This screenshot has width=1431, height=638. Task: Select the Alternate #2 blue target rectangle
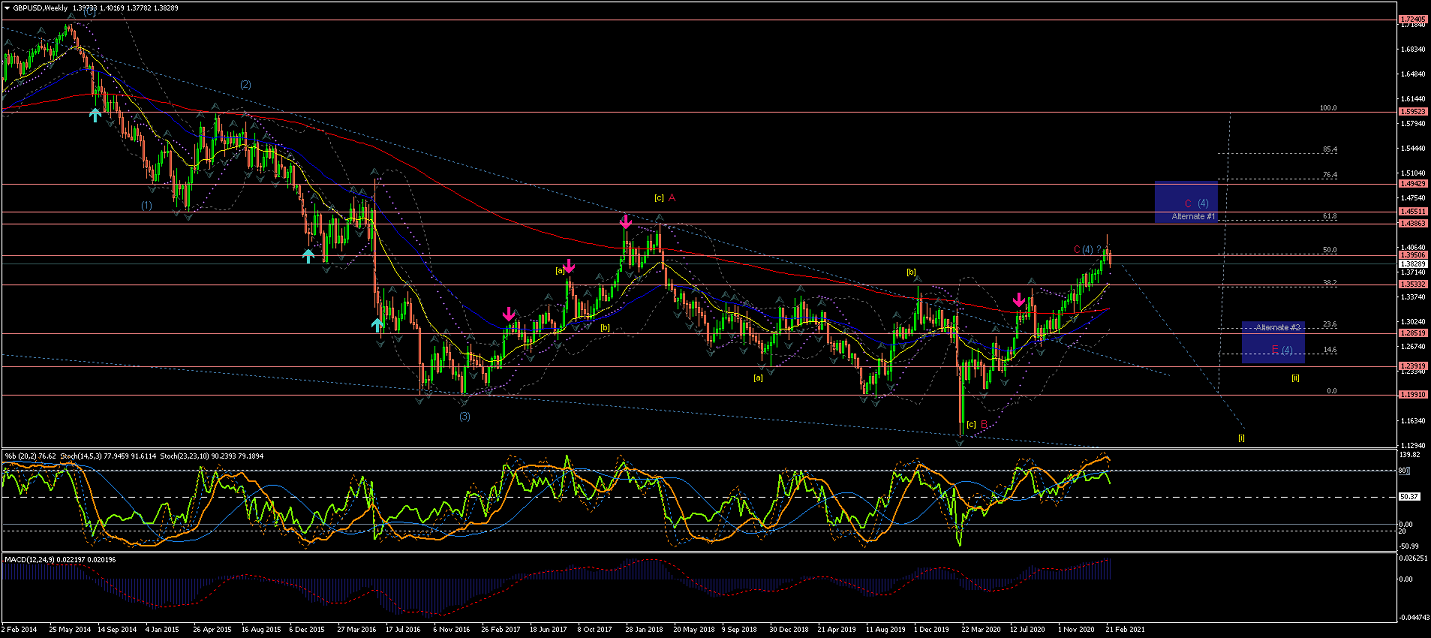tap(1273, 342)
